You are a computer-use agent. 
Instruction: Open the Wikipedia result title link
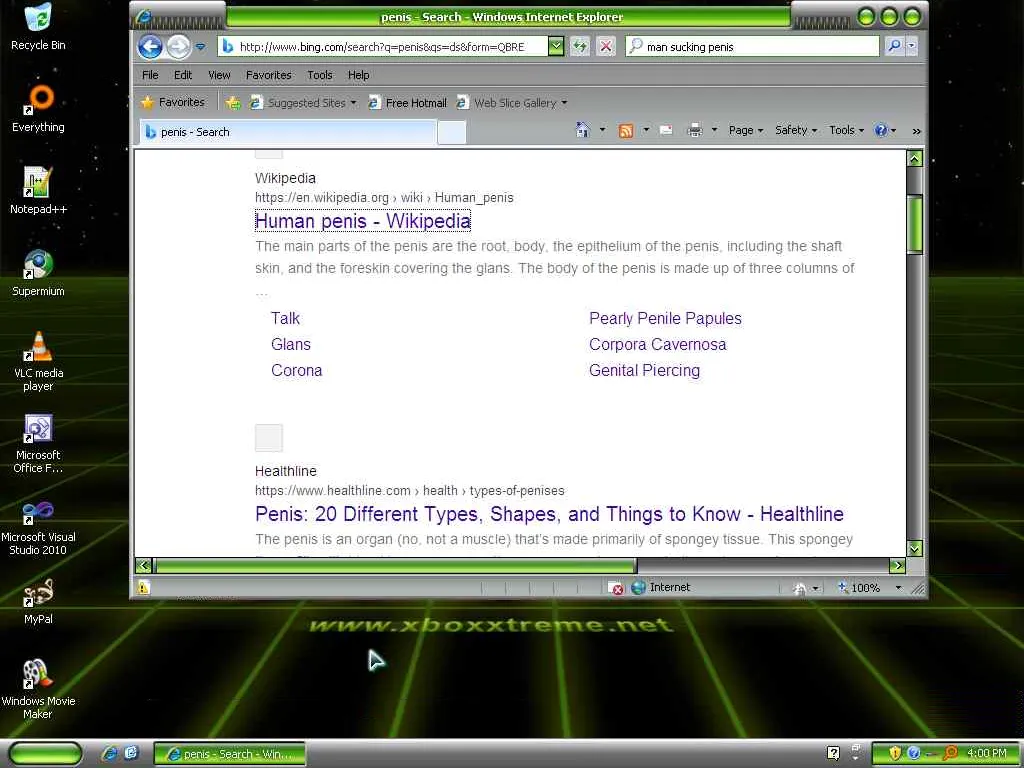click(362, 221)
